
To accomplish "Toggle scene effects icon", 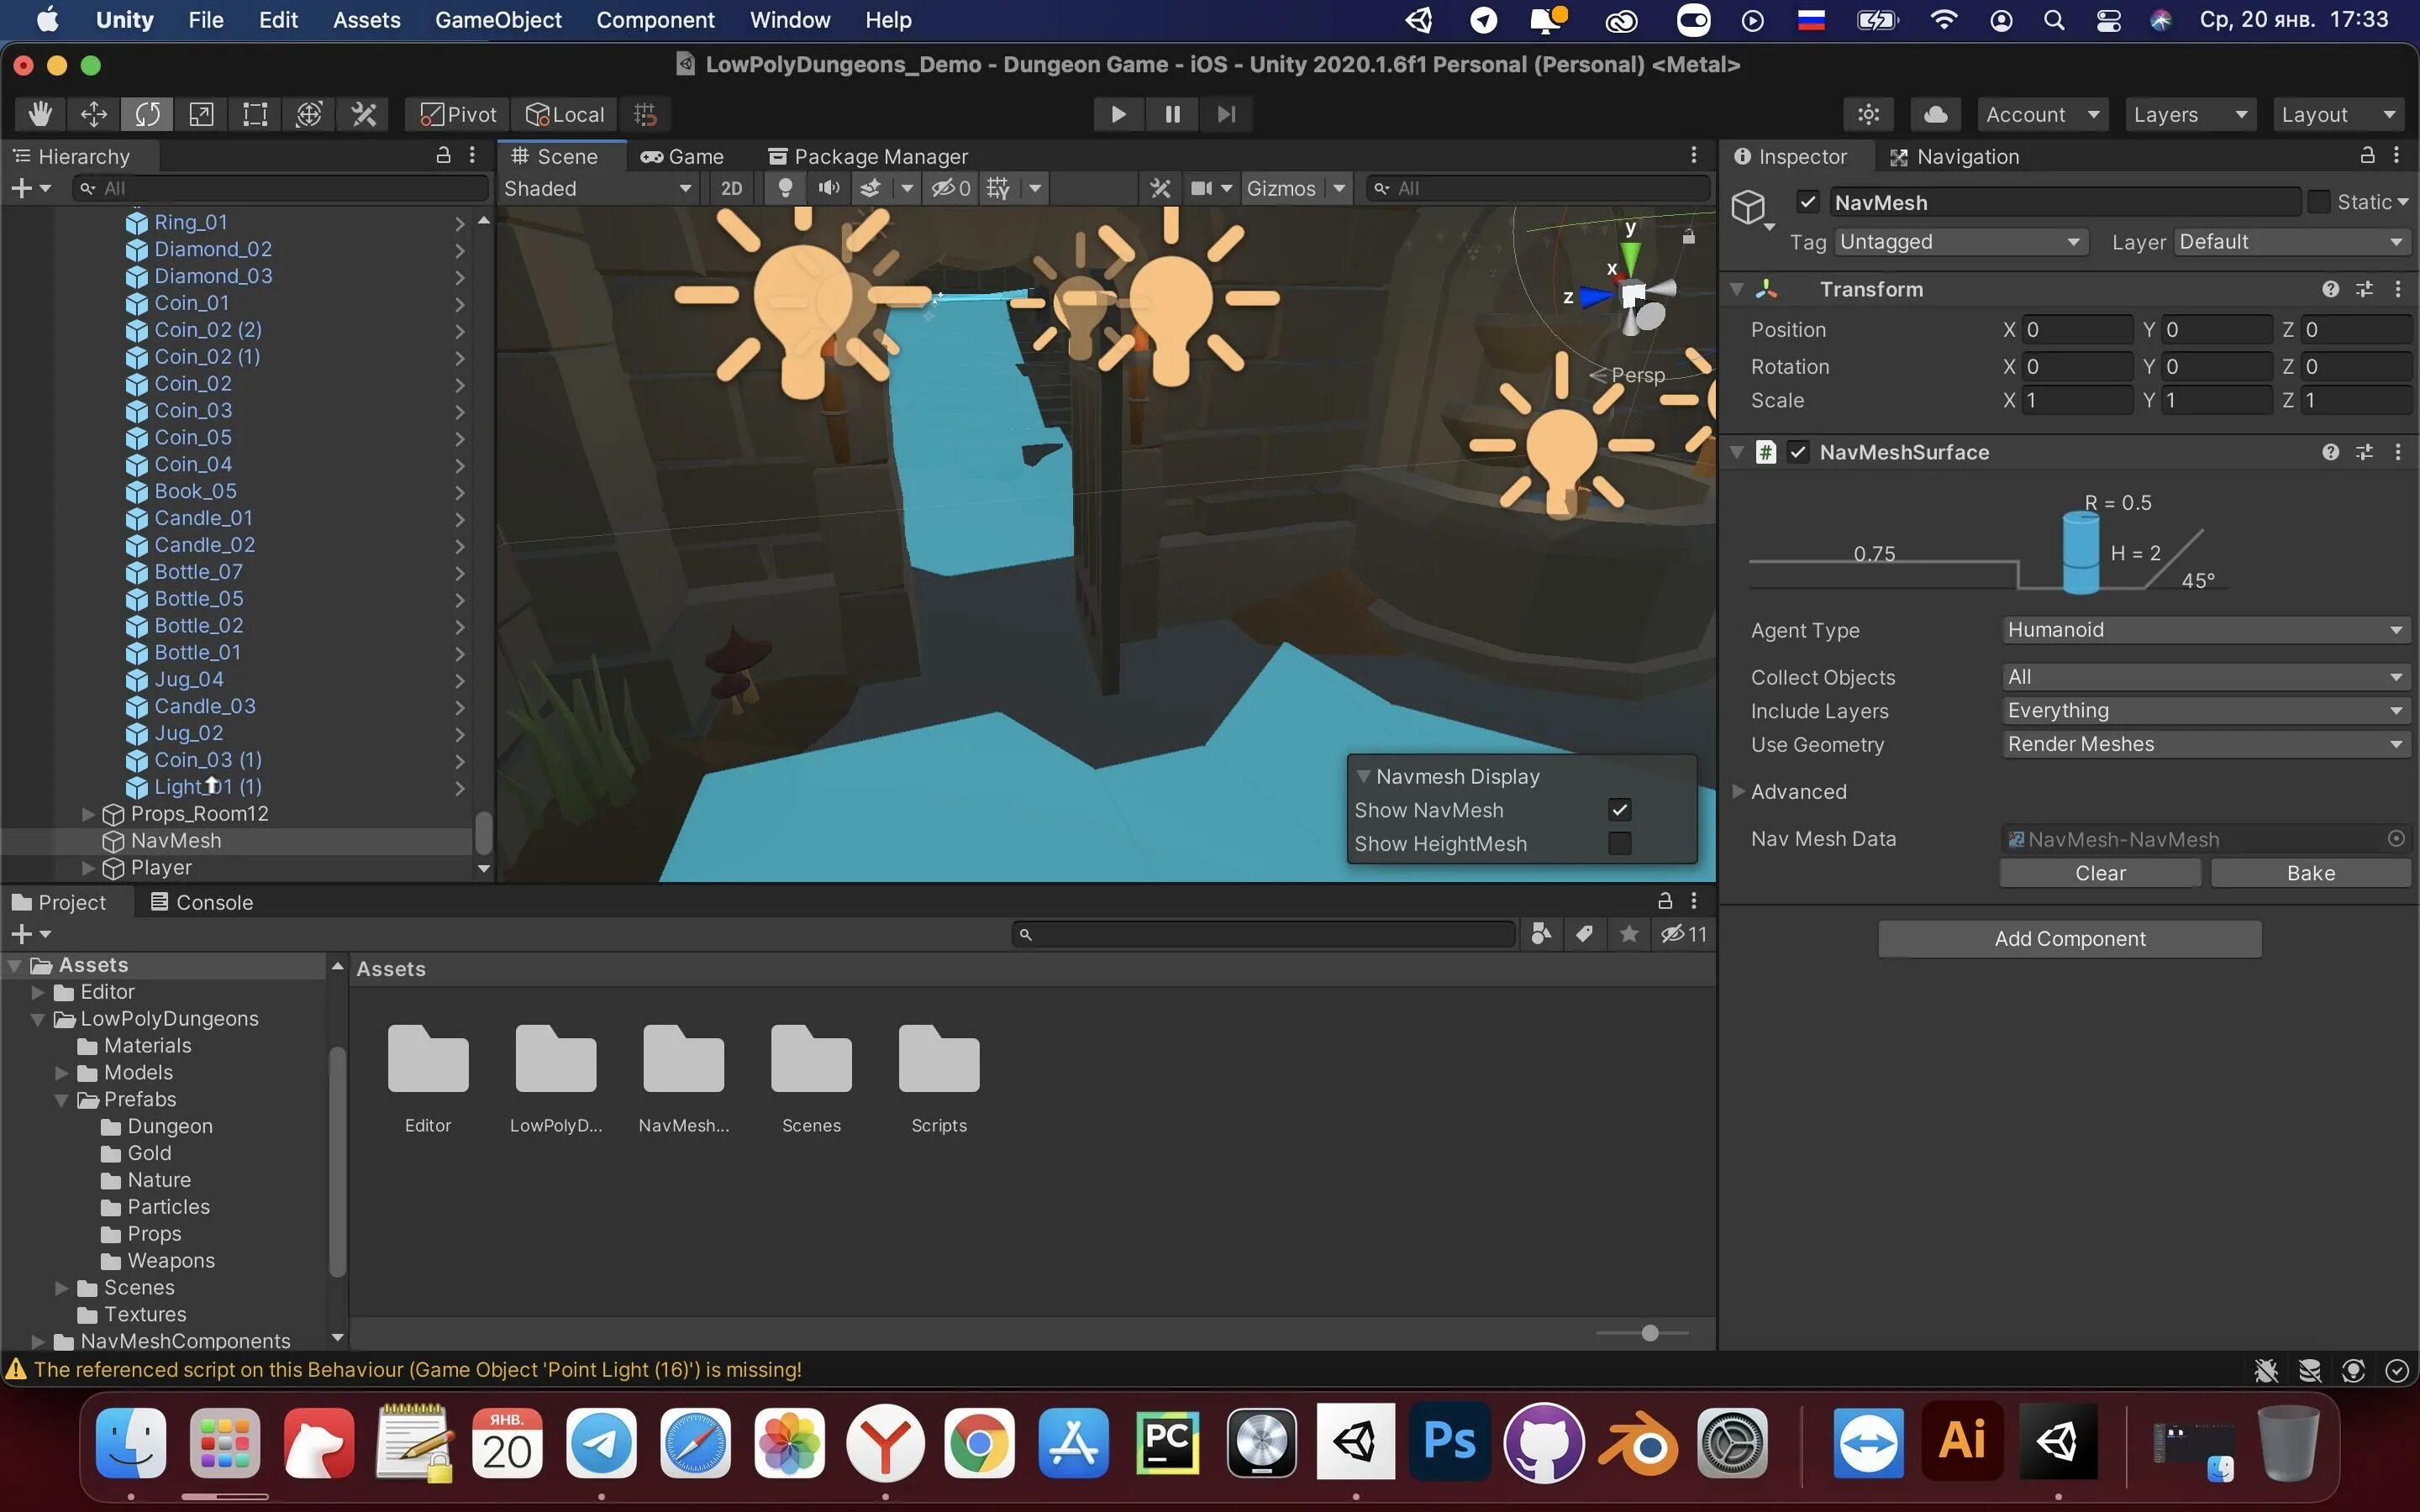I will [871, 188].
